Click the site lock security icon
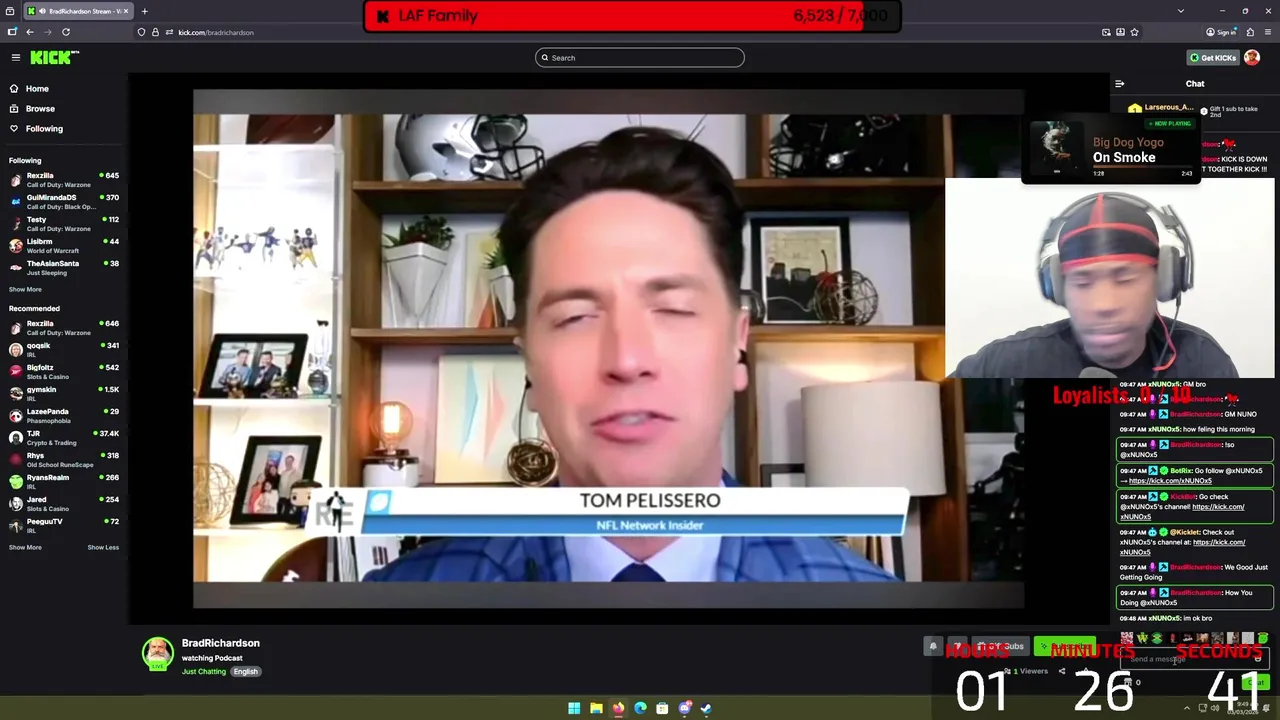This screenshot has height=720, width=1280. [x=155, y=32]
